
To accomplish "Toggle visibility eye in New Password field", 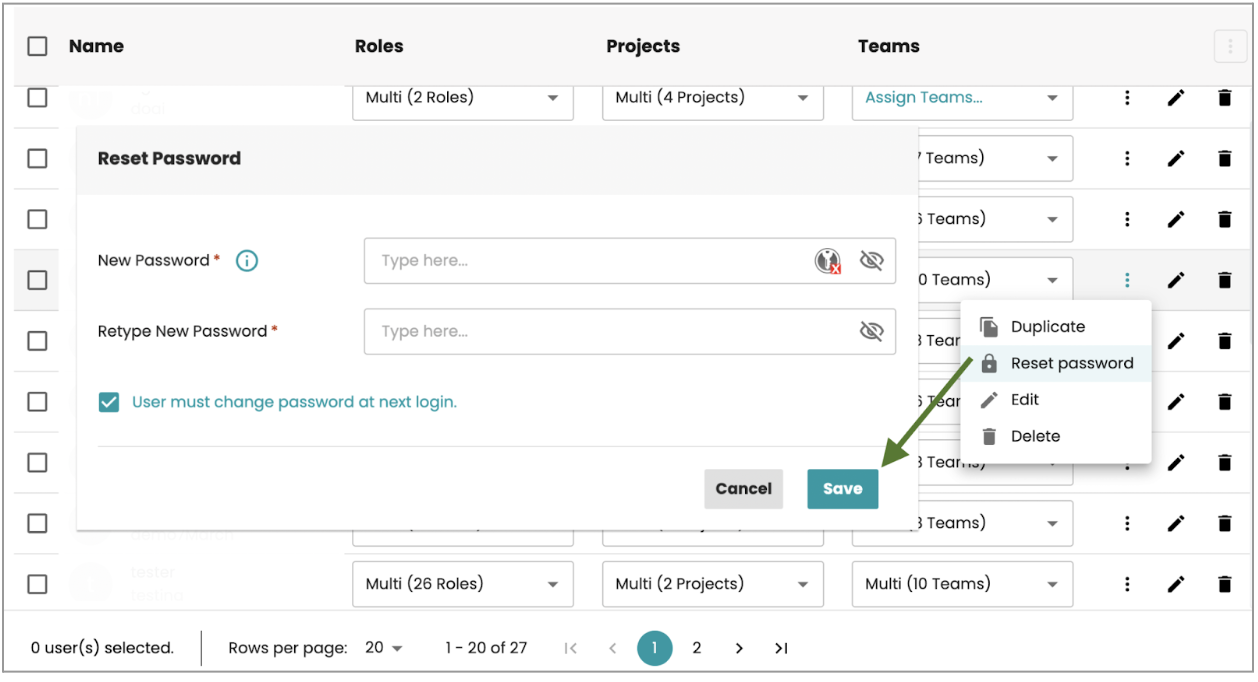I will [872, 261].
